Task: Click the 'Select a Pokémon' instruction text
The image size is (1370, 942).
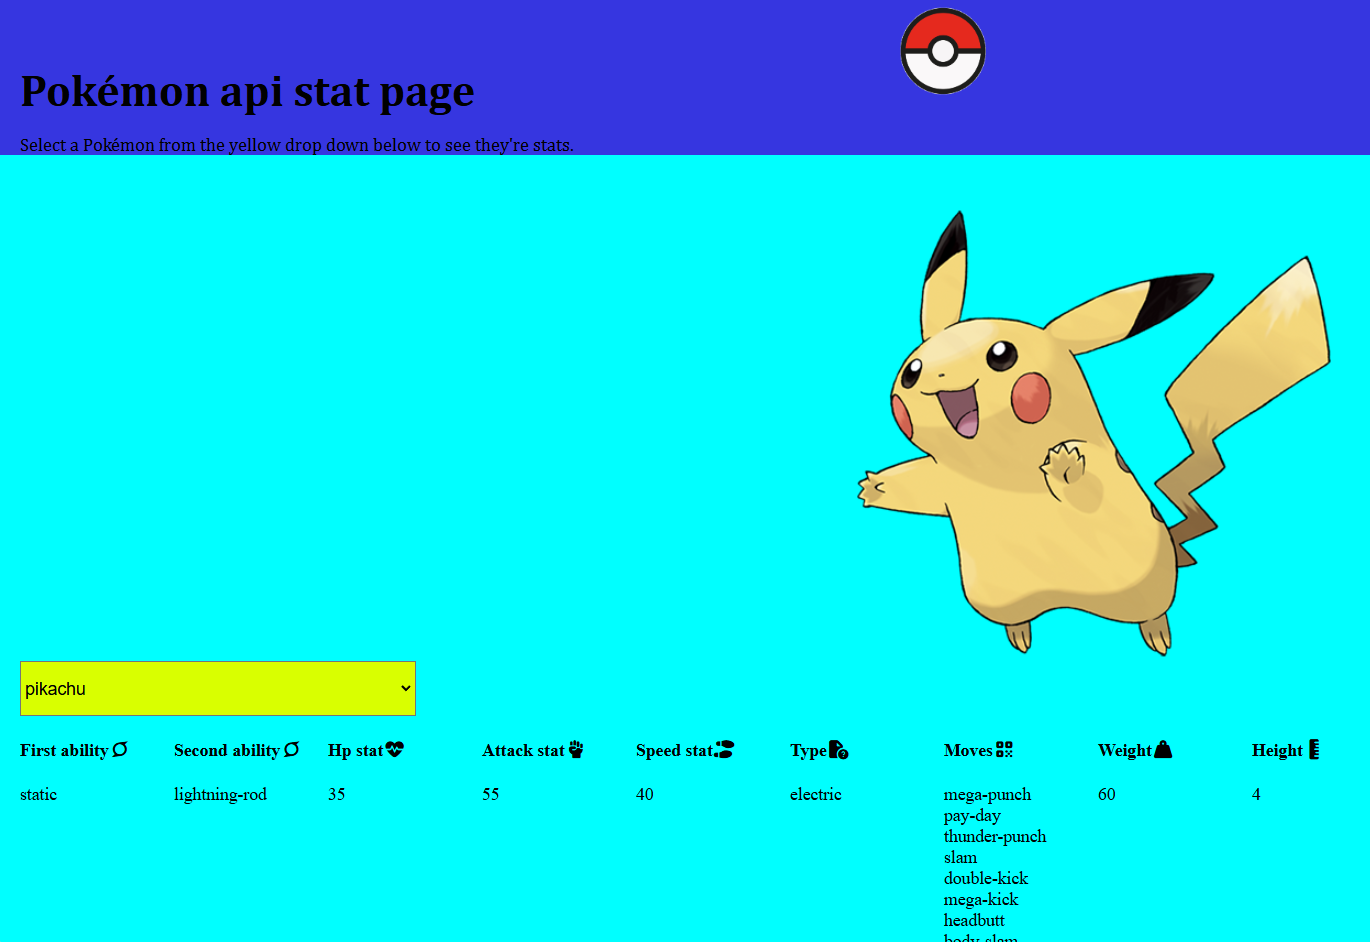Action: (297, 145)
